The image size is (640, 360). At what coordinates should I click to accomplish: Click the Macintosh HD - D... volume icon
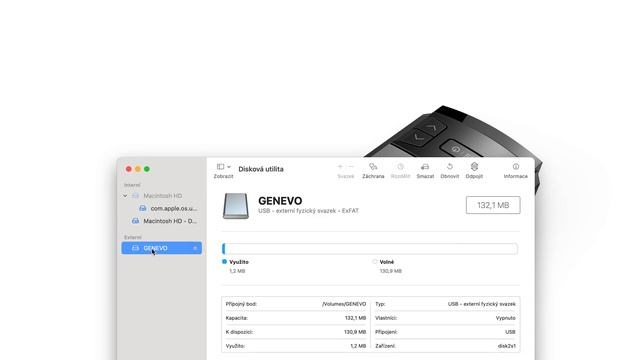coord(136,221)
